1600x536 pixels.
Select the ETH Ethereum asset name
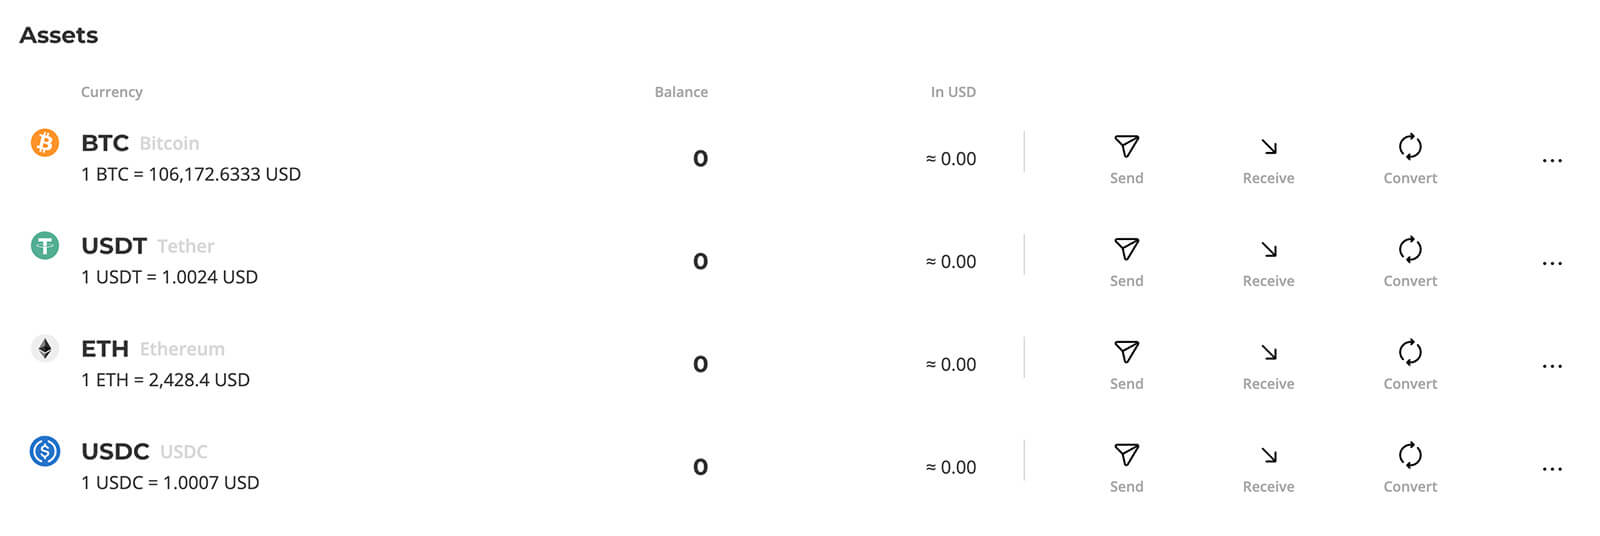(x=105, y=349)
